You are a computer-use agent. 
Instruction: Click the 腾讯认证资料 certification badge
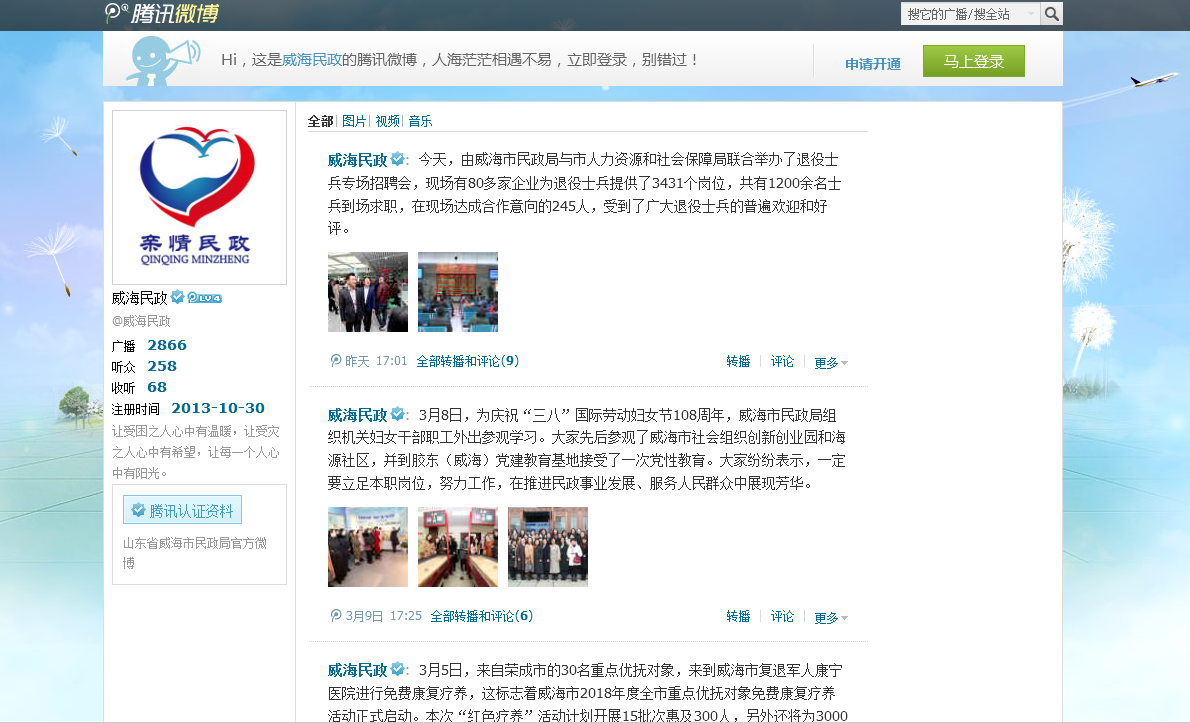182,510
